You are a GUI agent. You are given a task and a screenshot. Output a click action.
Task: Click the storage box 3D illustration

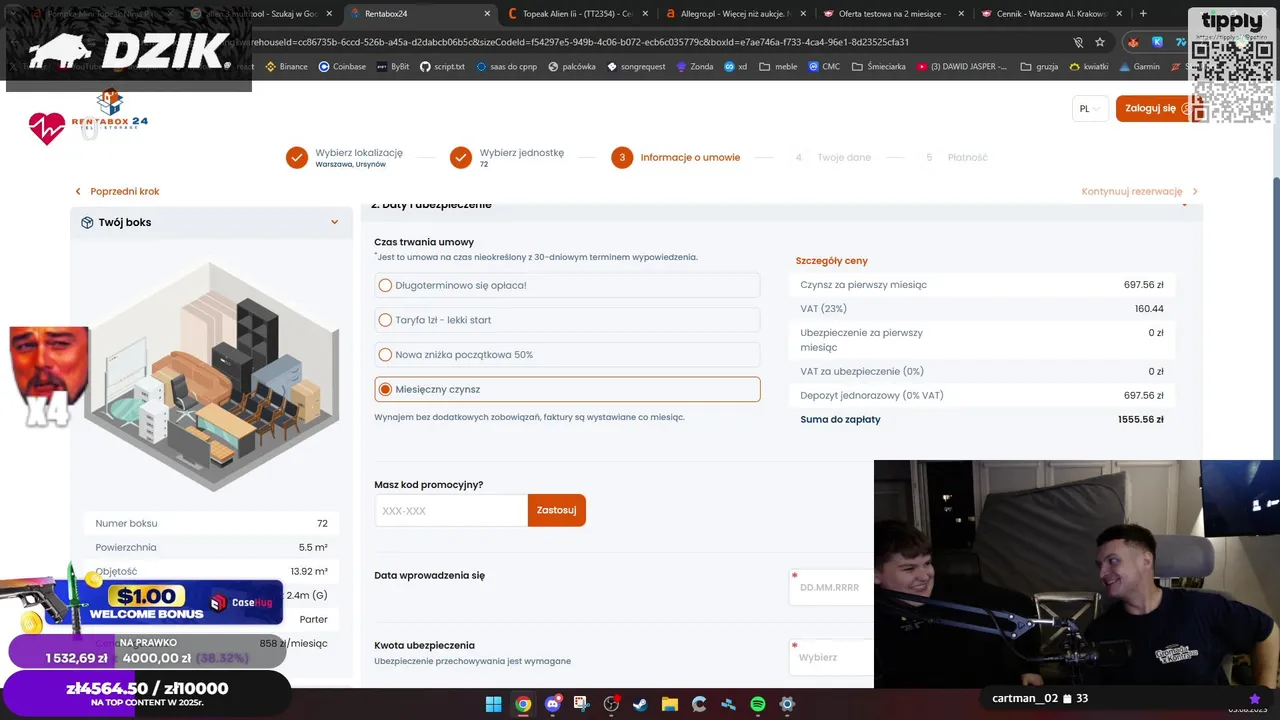(212, 375)
